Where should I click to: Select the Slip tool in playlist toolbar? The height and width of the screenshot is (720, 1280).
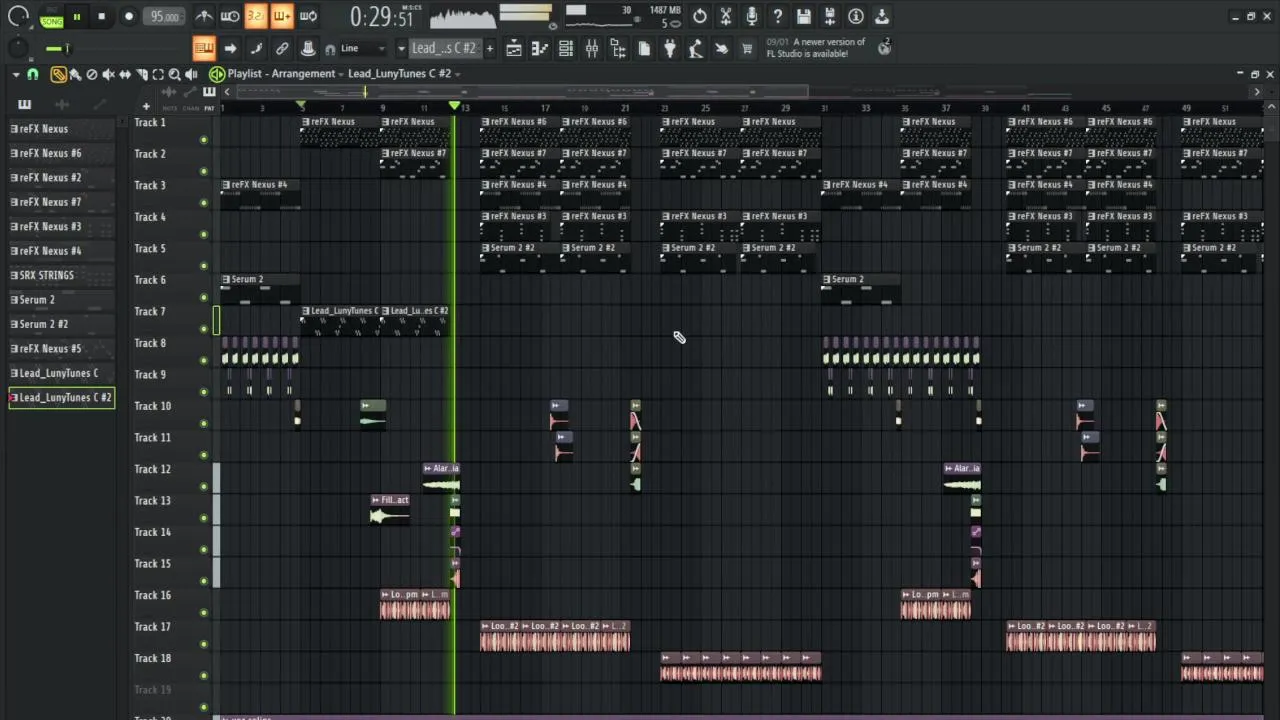[x=125, y=74]
